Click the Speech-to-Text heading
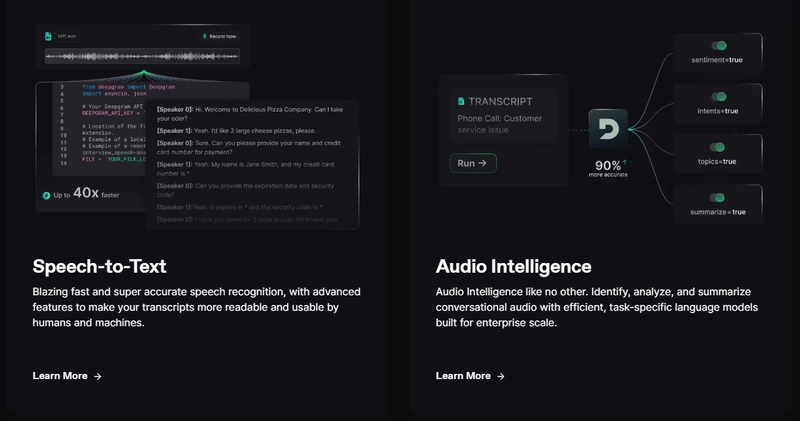The height and width of the screenshot is (421, 800). [x=98, y=266]
